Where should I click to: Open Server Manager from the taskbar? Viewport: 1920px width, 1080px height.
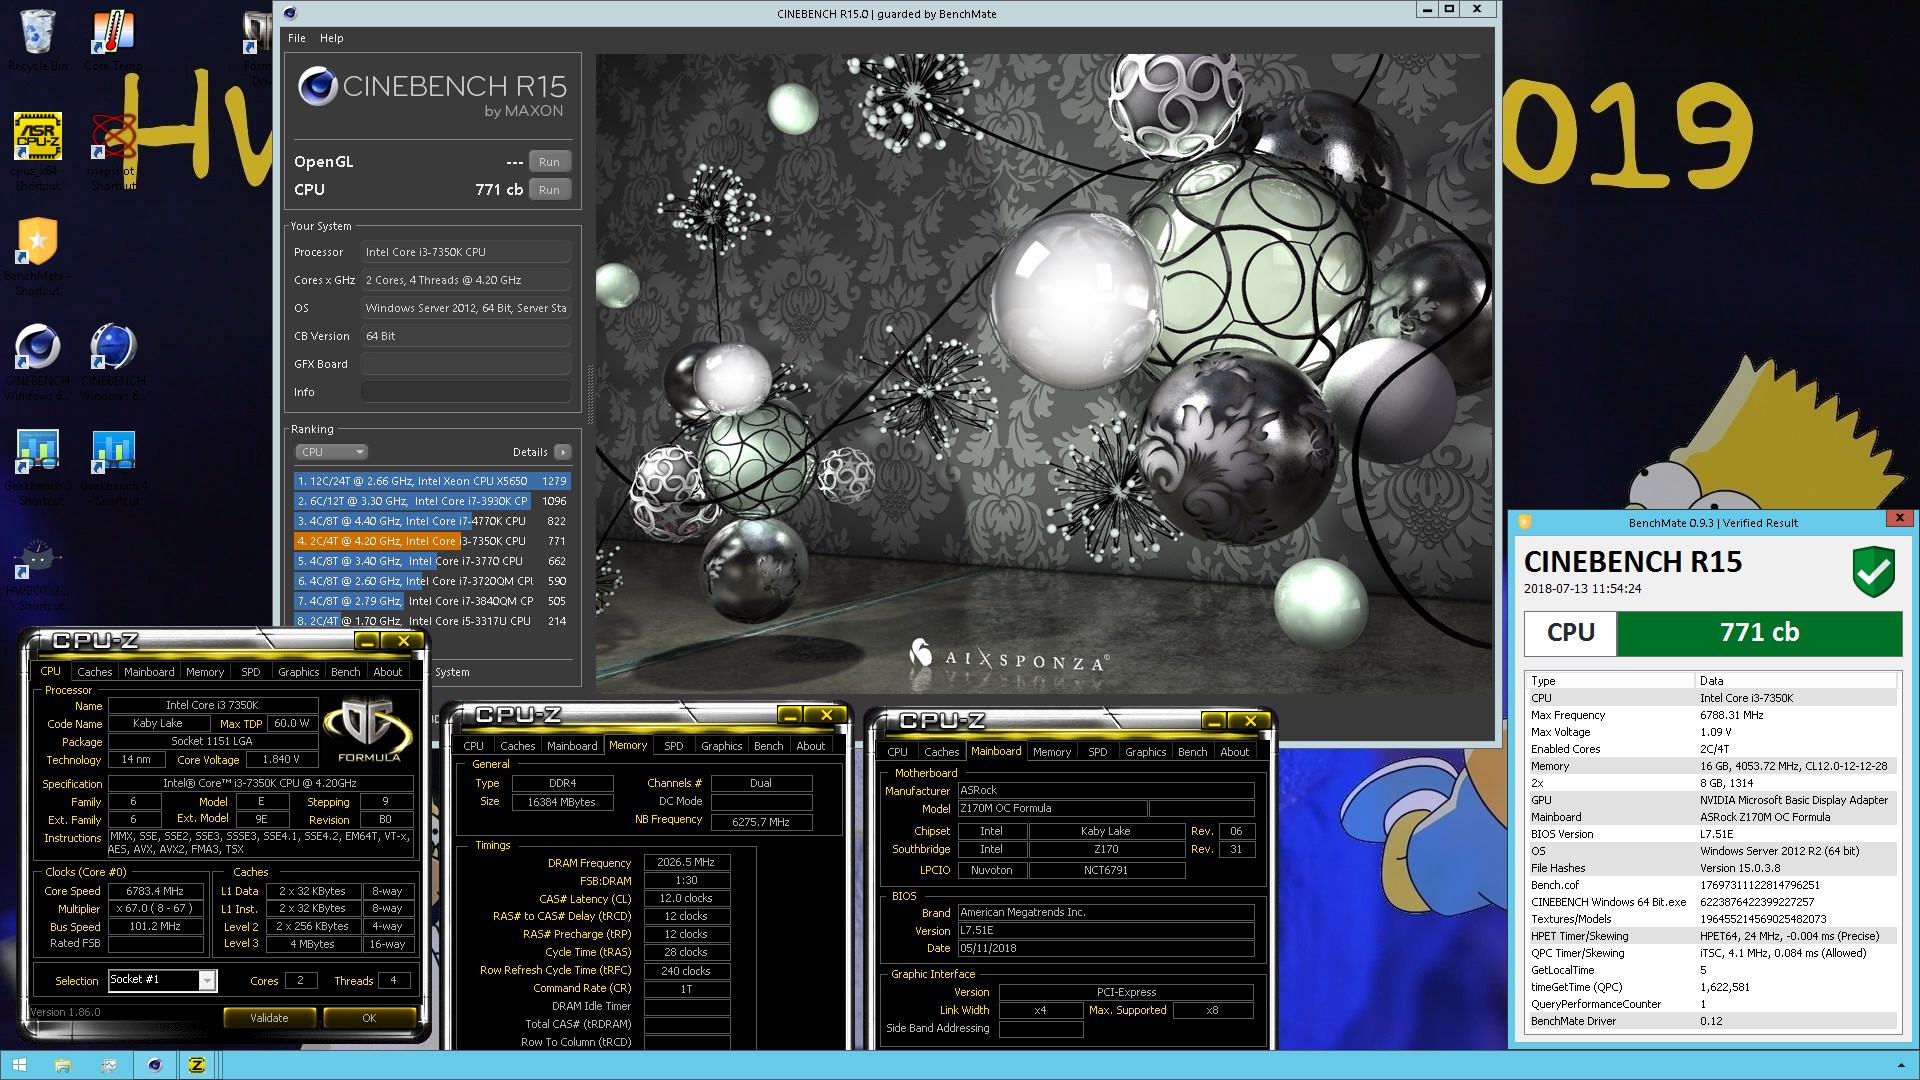[x=108, y=1065]
